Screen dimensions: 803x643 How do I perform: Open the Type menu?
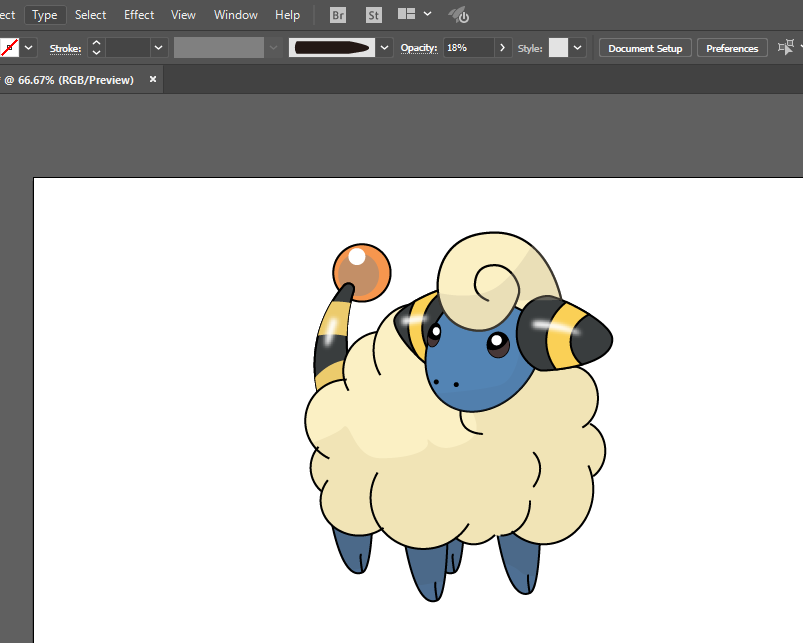point(45,15)
